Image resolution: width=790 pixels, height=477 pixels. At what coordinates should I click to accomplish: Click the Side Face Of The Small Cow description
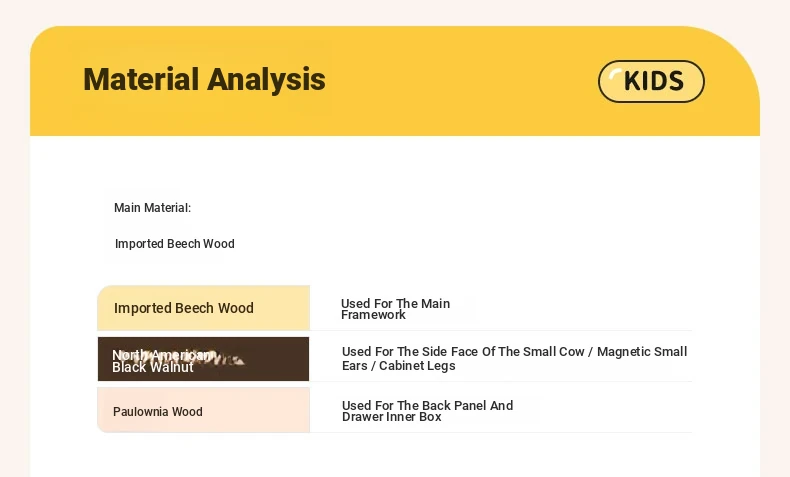coord(514,358)
